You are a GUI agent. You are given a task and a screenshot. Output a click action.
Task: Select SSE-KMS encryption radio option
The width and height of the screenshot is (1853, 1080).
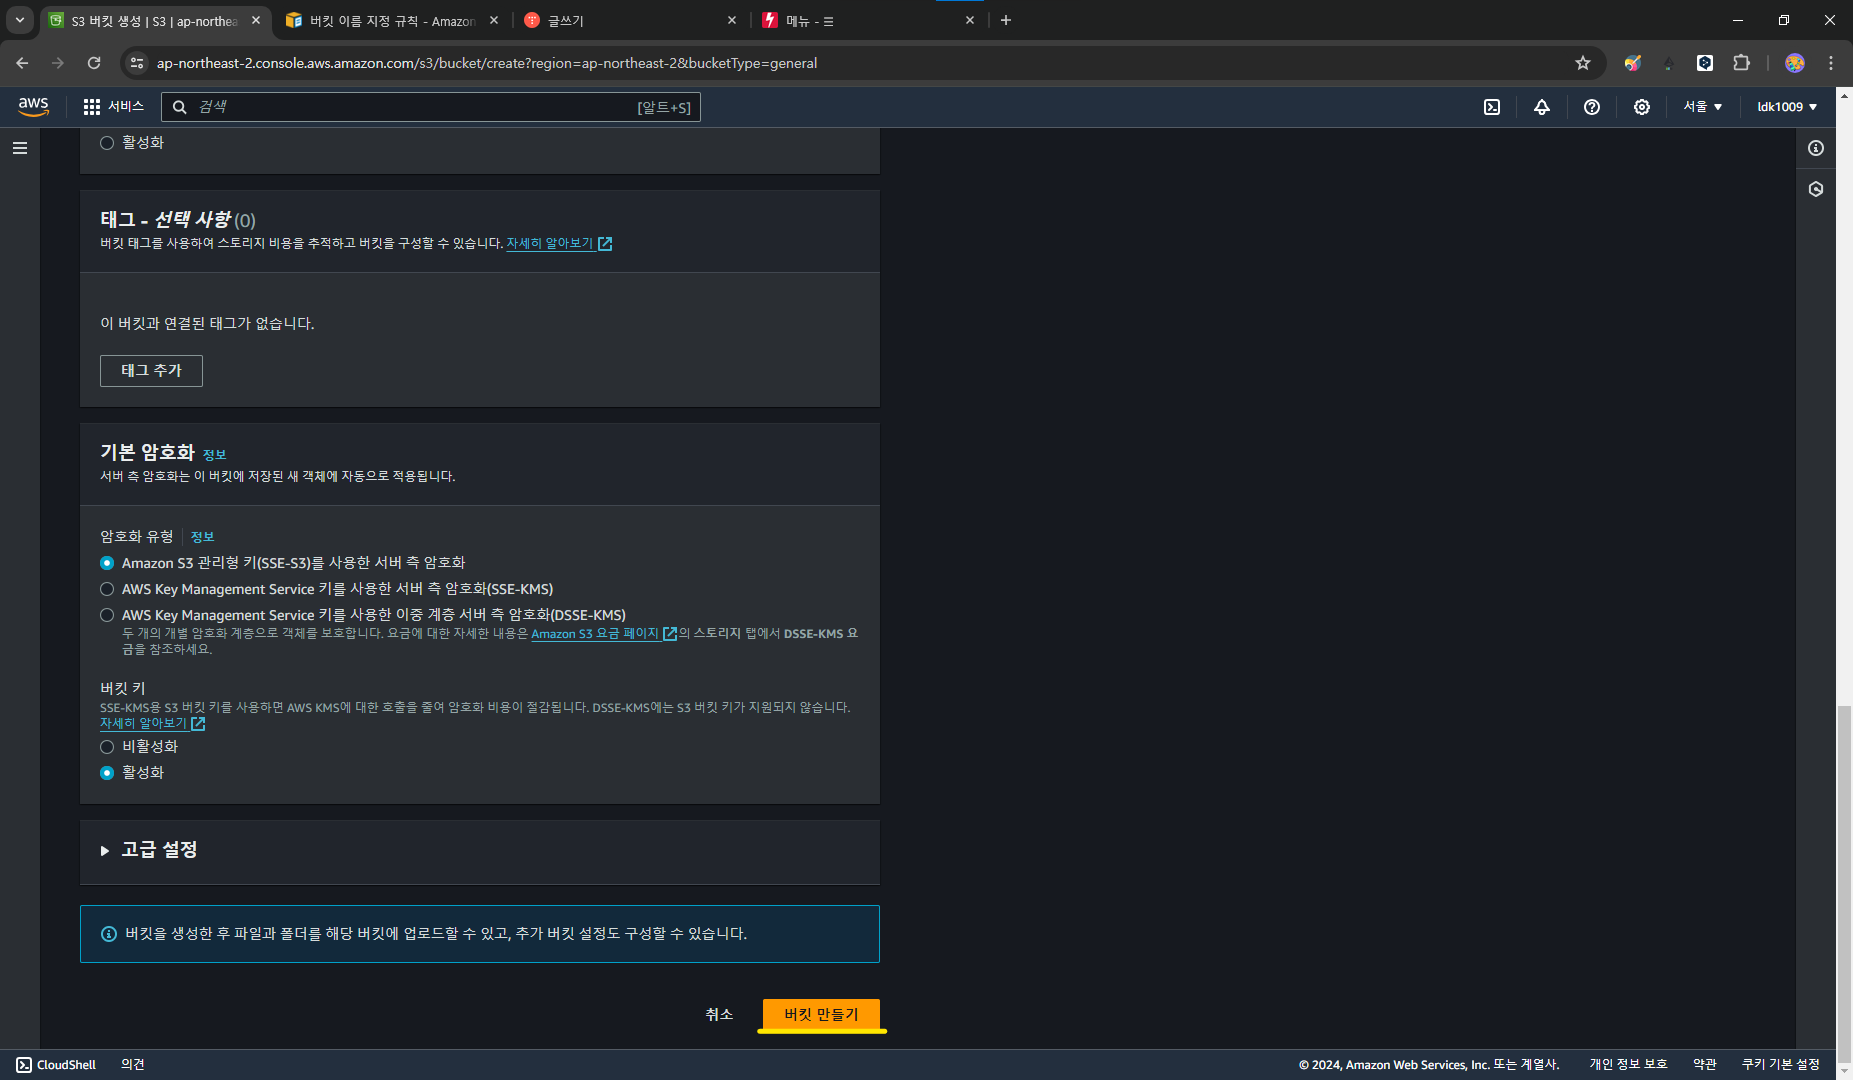tap(107, 589)
